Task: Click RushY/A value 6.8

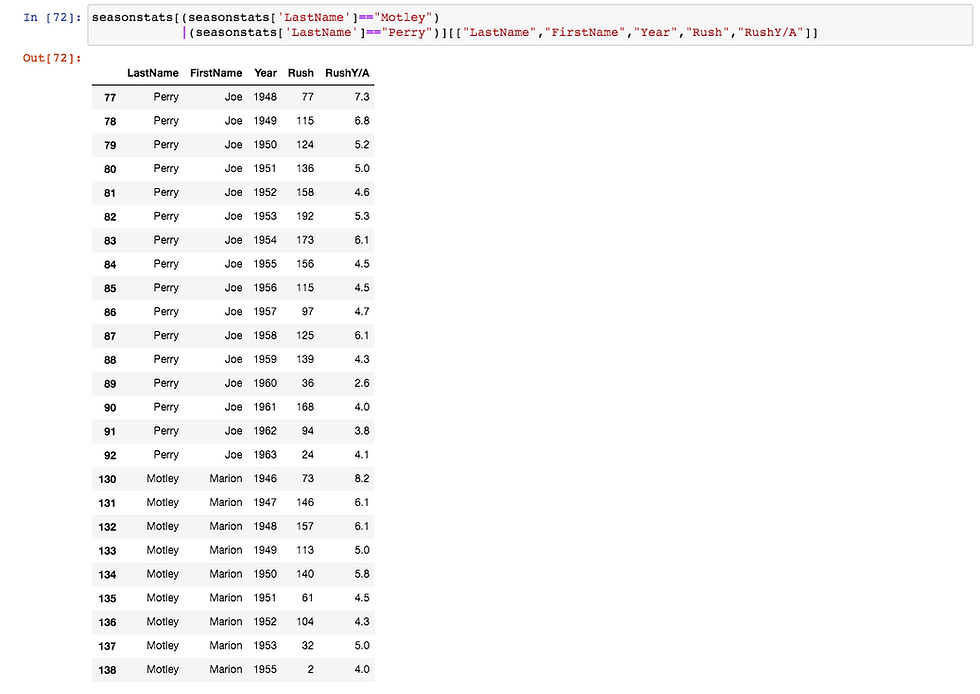Action: [362, 121]
